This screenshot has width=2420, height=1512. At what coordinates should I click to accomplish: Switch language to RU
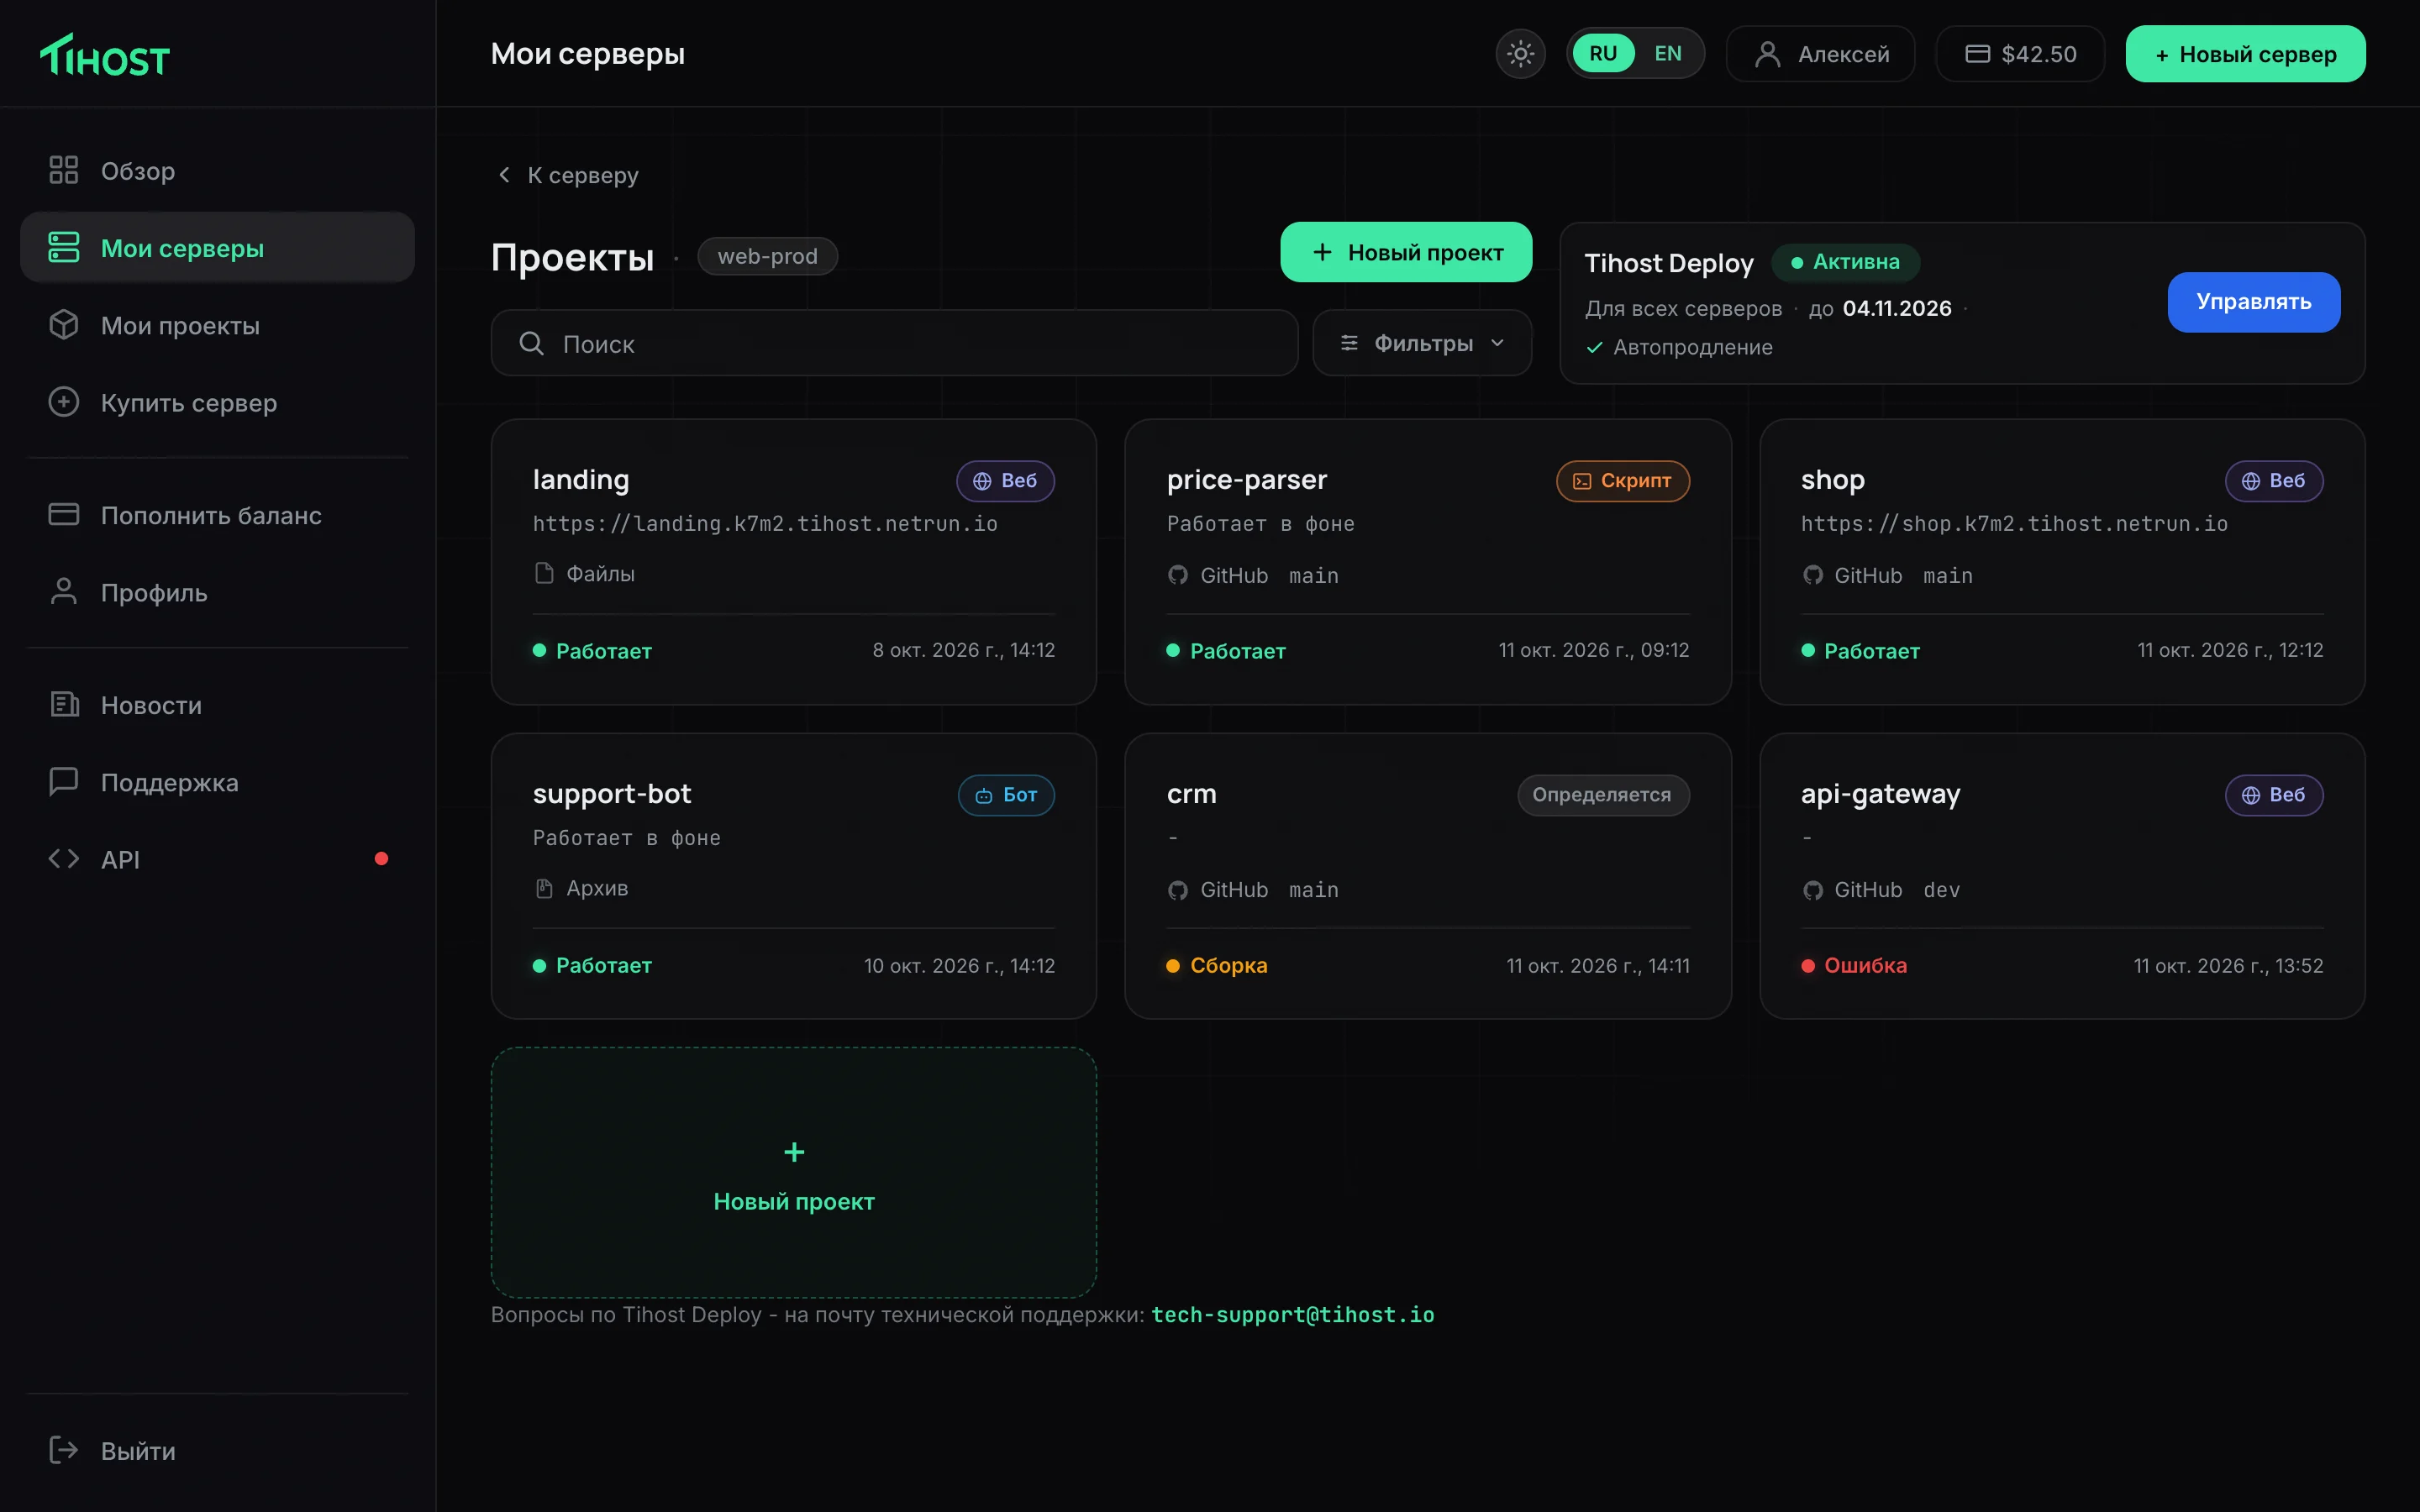pyautogui.click(x=1603, y=53)
